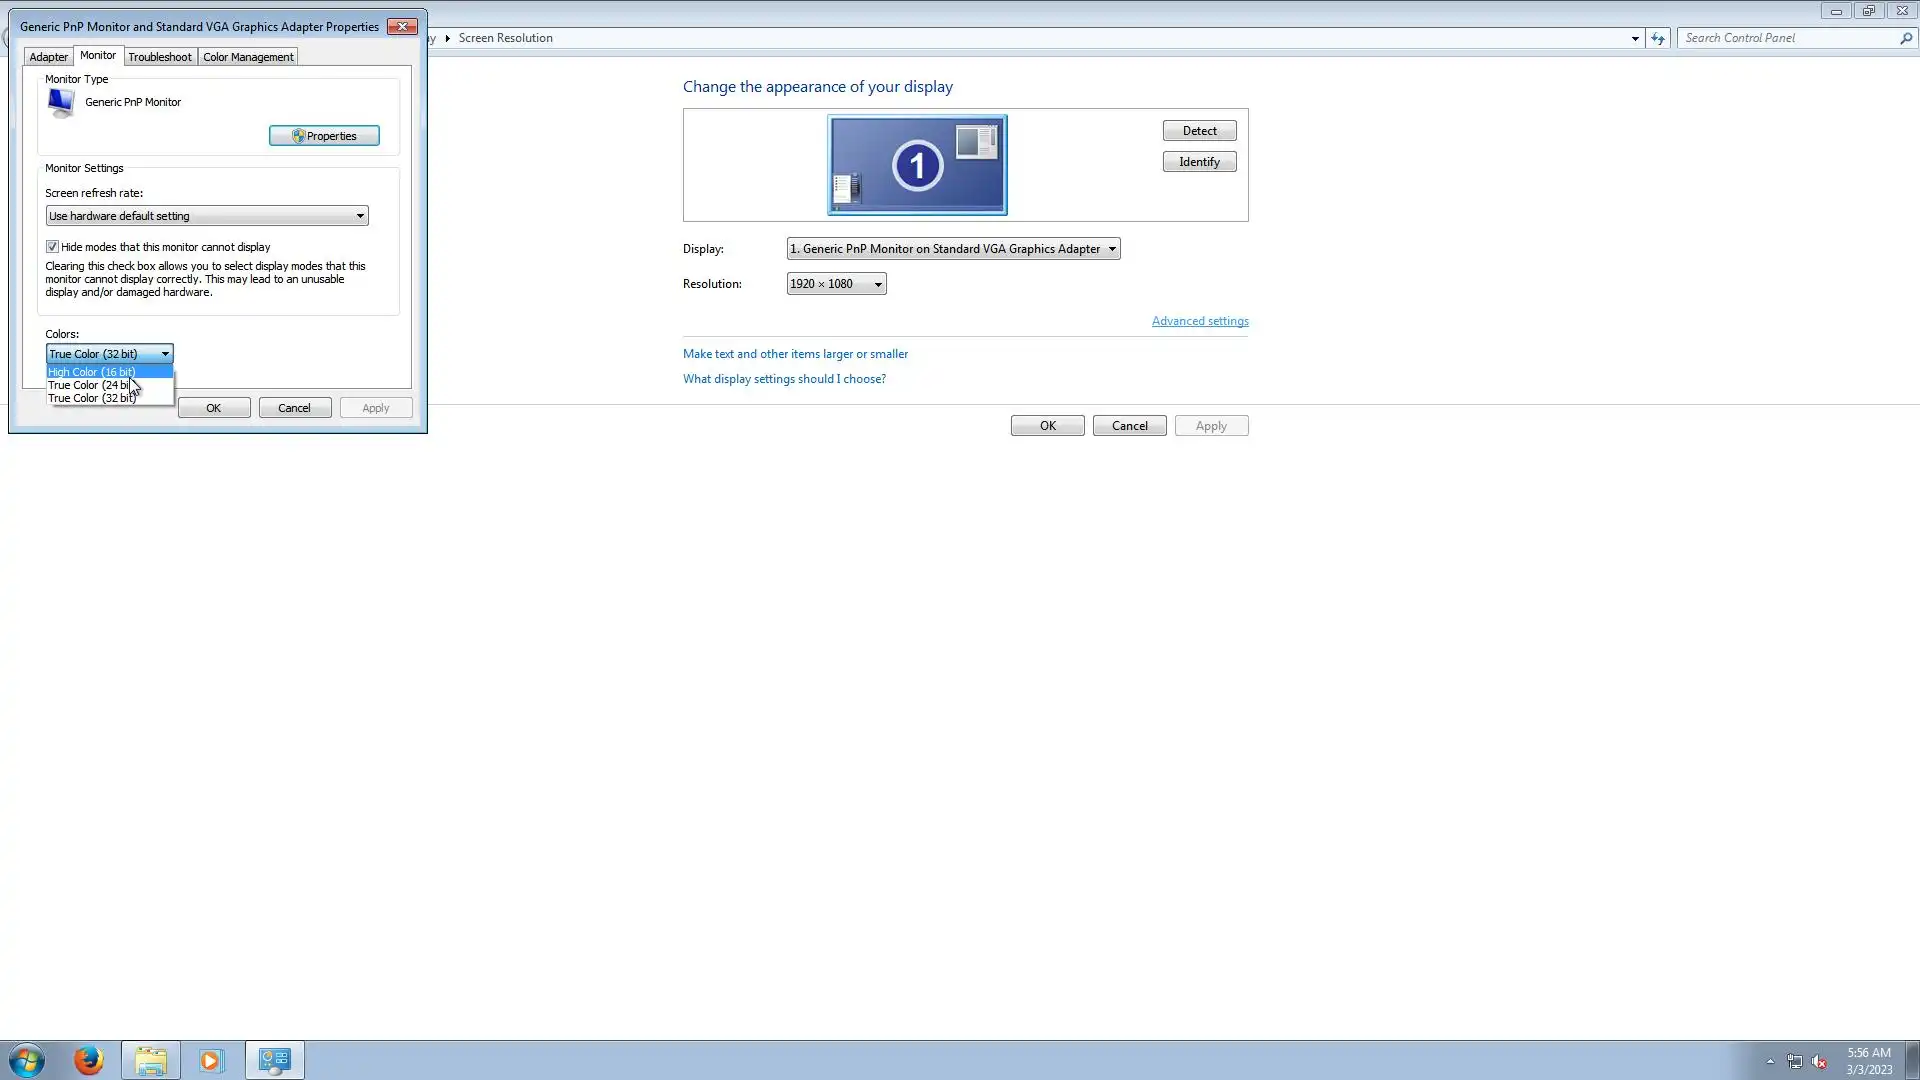Switch to the Color Management tab
1920x1080 pixels.
coord(248,57)
